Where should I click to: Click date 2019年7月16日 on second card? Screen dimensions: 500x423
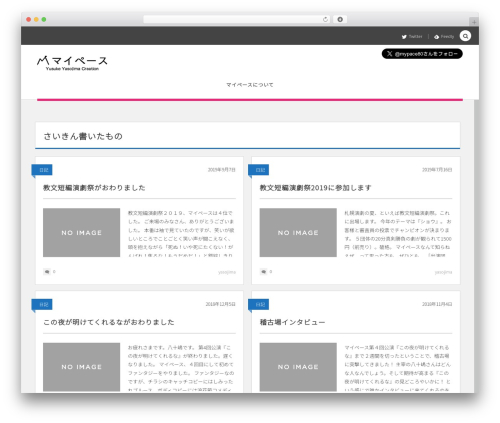pyautogui.click(x=437, y=170)
